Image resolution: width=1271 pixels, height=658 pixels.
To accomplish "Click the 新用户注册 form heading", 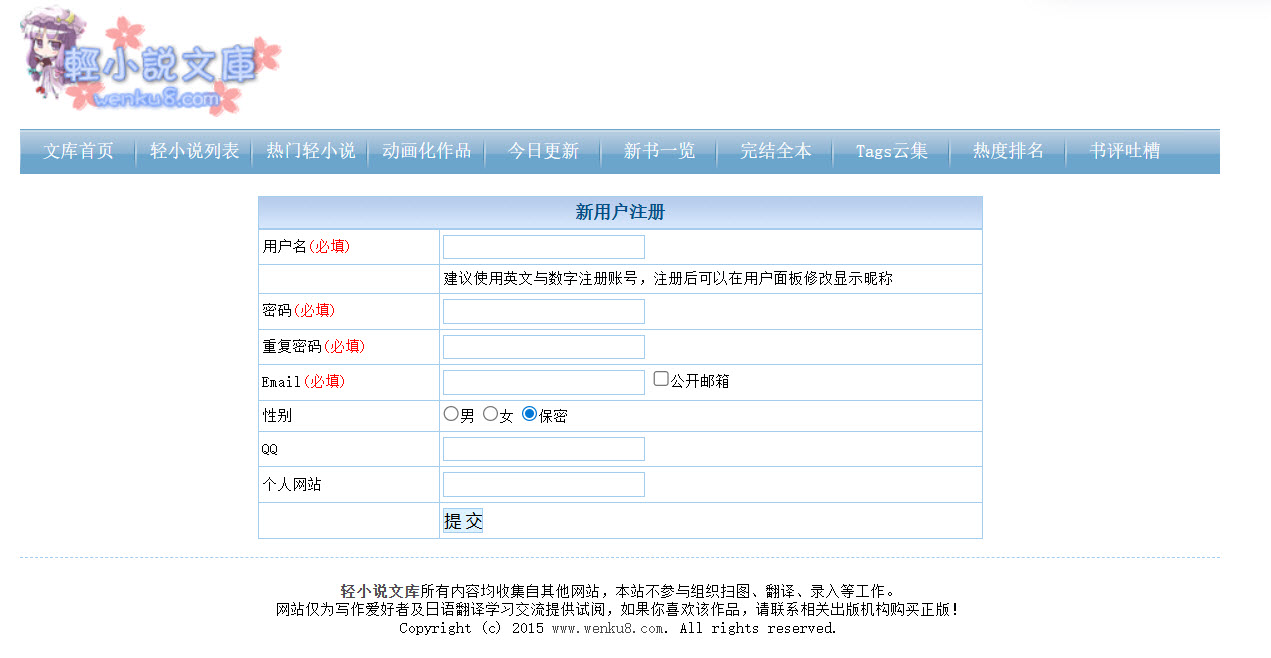I will pos(620,212).
